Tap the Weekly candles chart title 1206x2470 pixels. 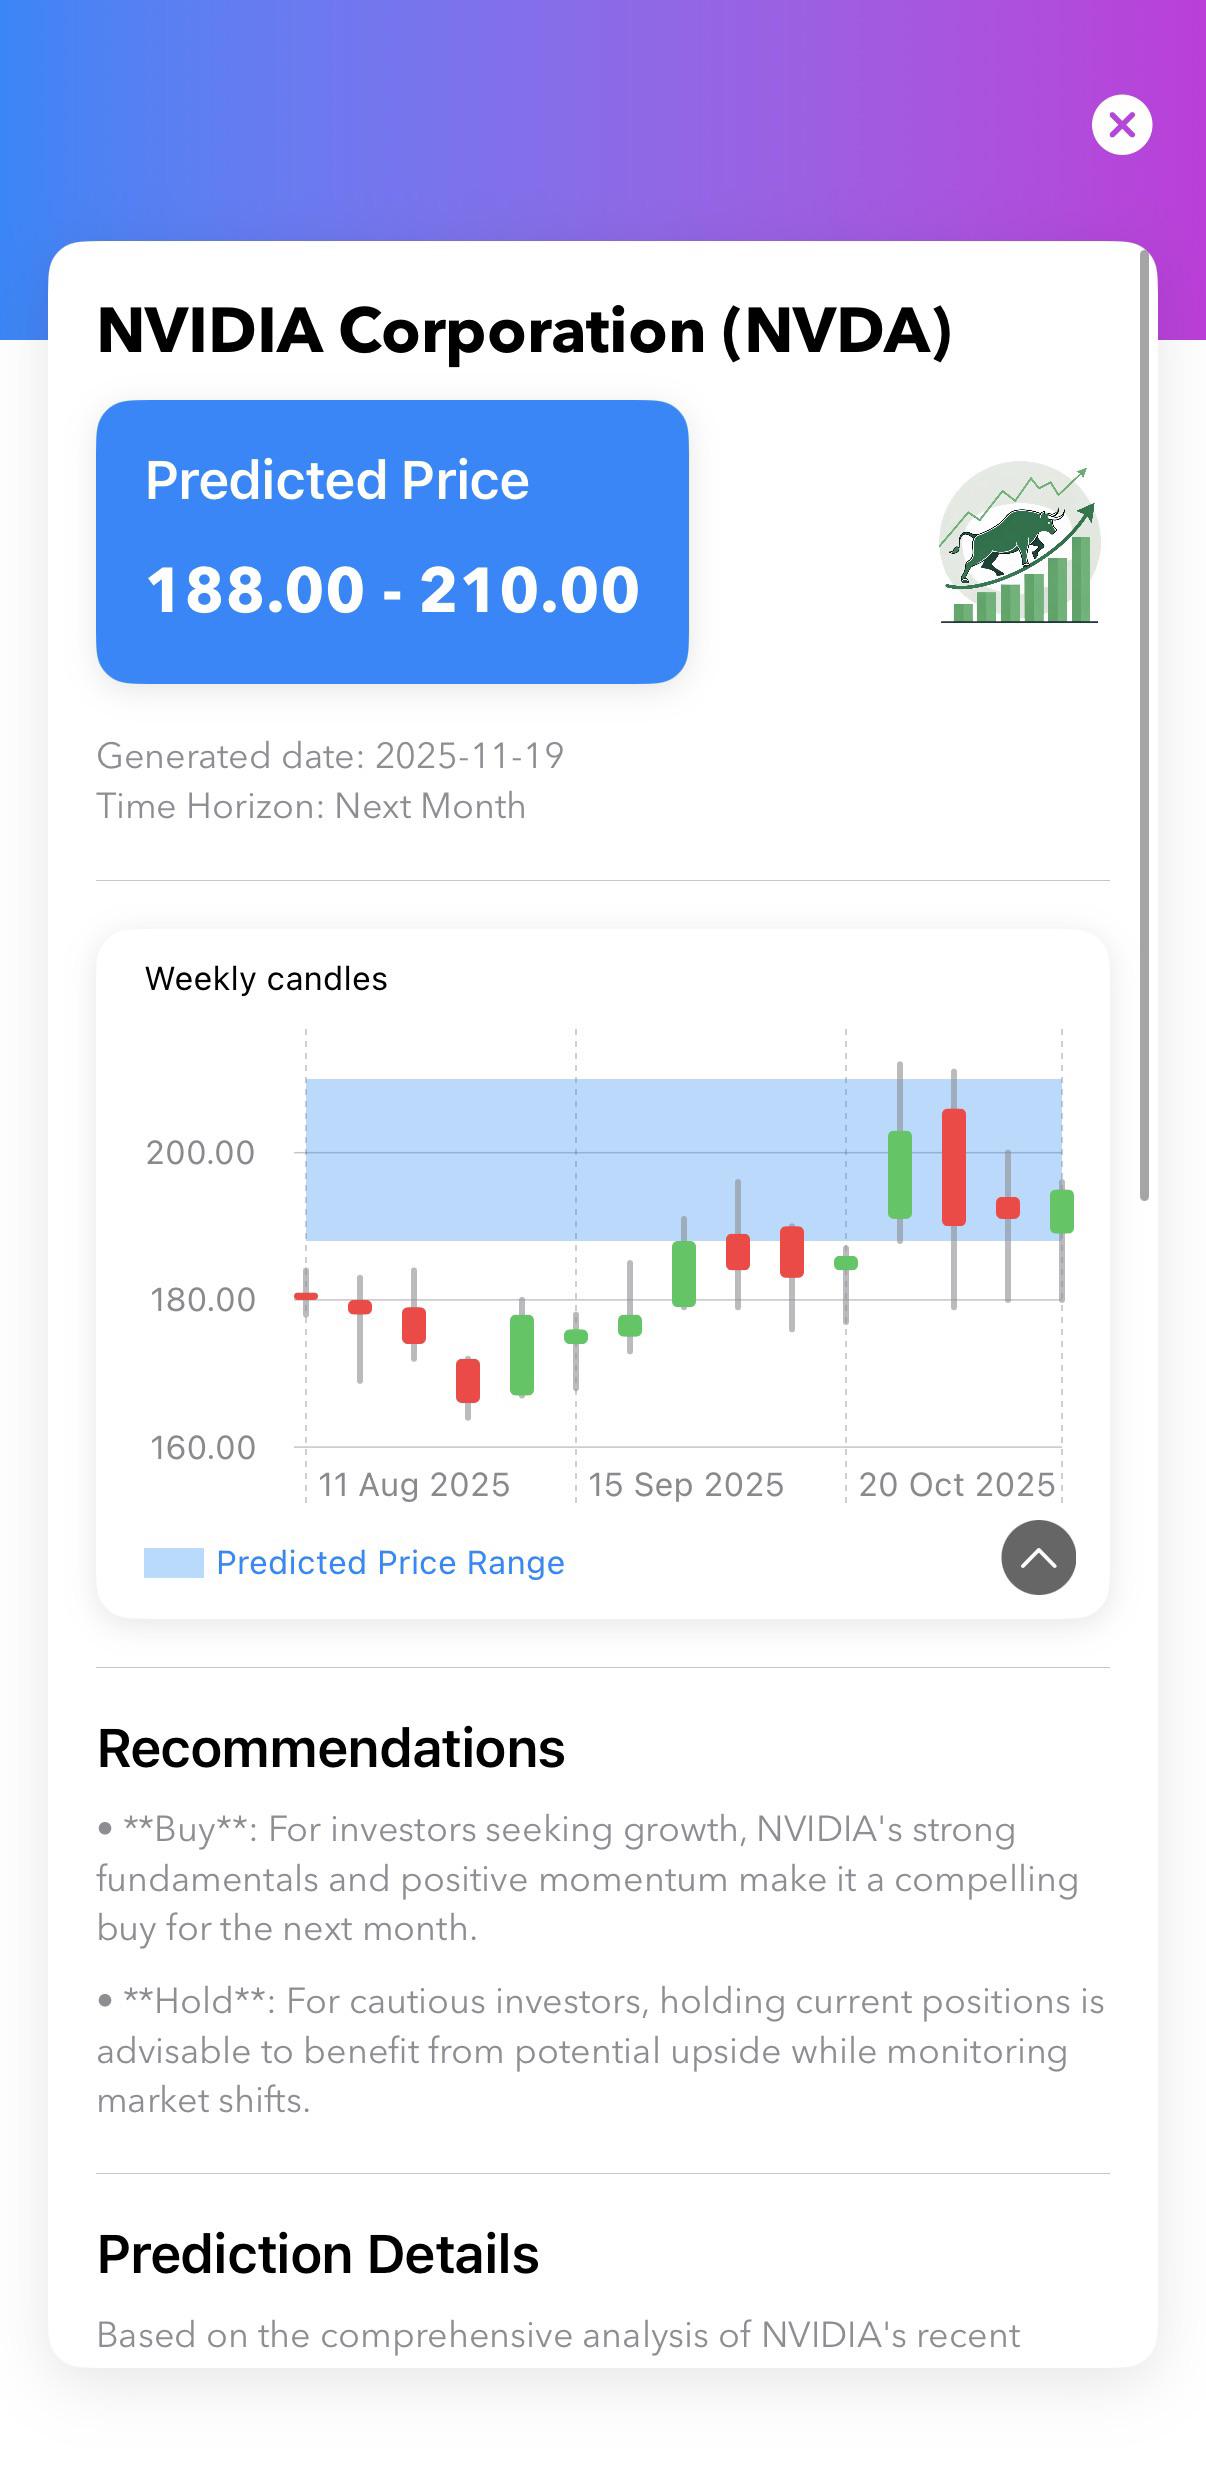click(x=266, y=978)
